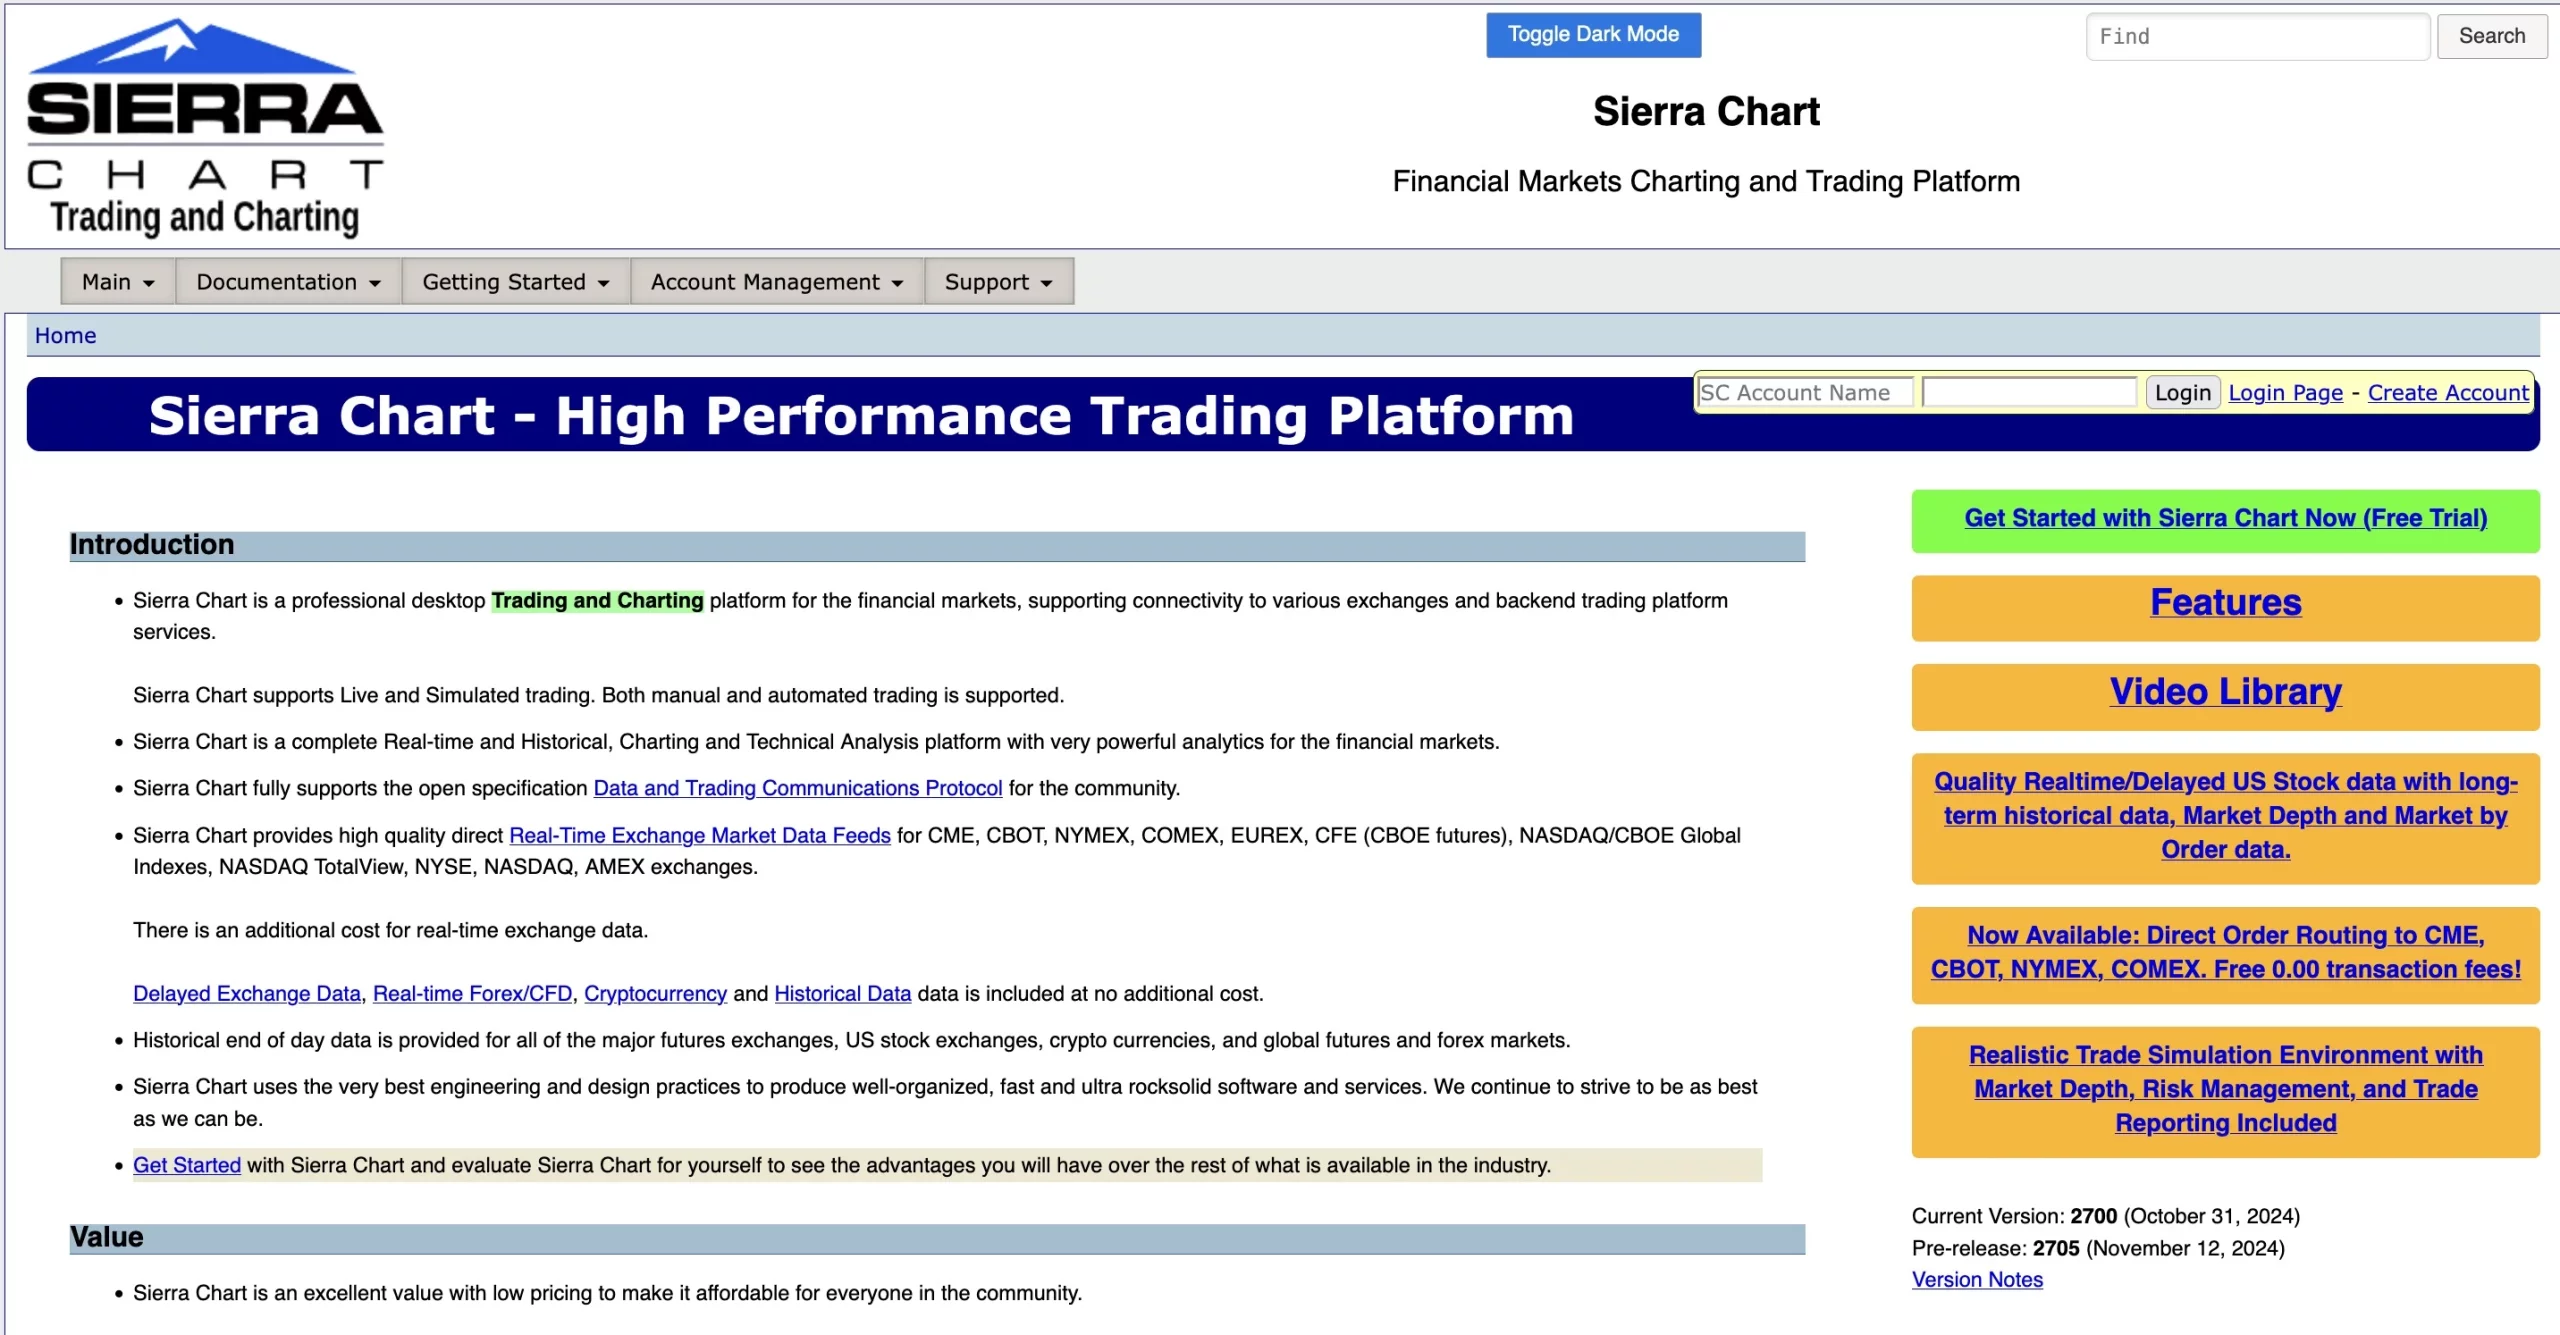Click the 'Sierra Chart' page header title

(1706, 112)
